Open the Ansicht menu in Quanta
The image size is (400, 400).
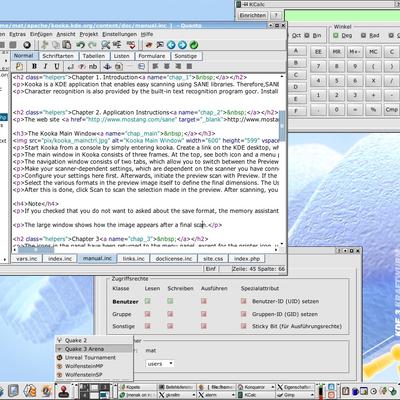66,34
